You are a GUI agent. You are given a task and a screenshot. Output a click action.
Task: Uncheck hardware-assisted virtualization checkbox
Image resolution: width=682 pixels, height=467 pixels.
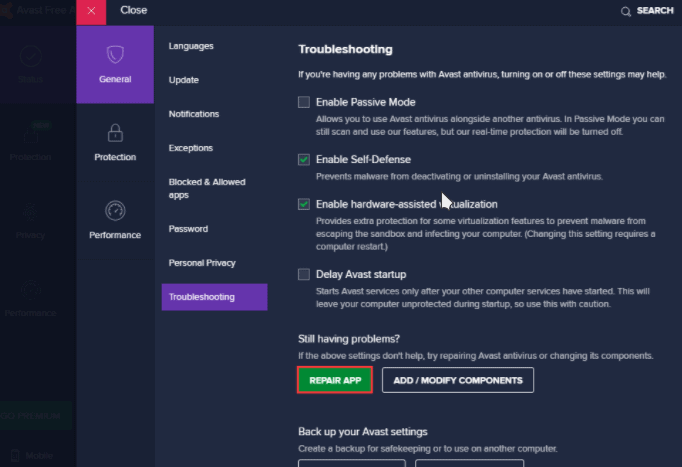[304, 204]
